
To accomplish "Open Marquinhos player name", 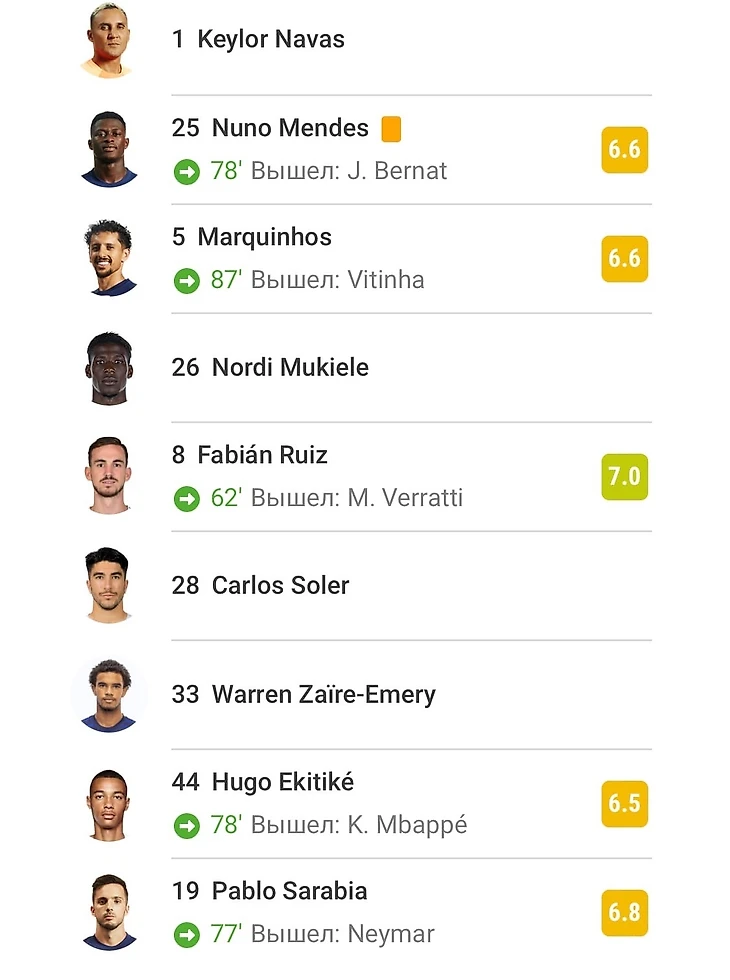I will pyautogui.click(x=264, y=237).
